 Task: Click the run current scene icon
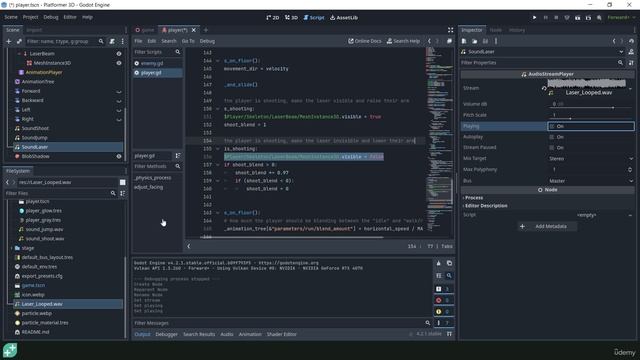coord(578,18)
